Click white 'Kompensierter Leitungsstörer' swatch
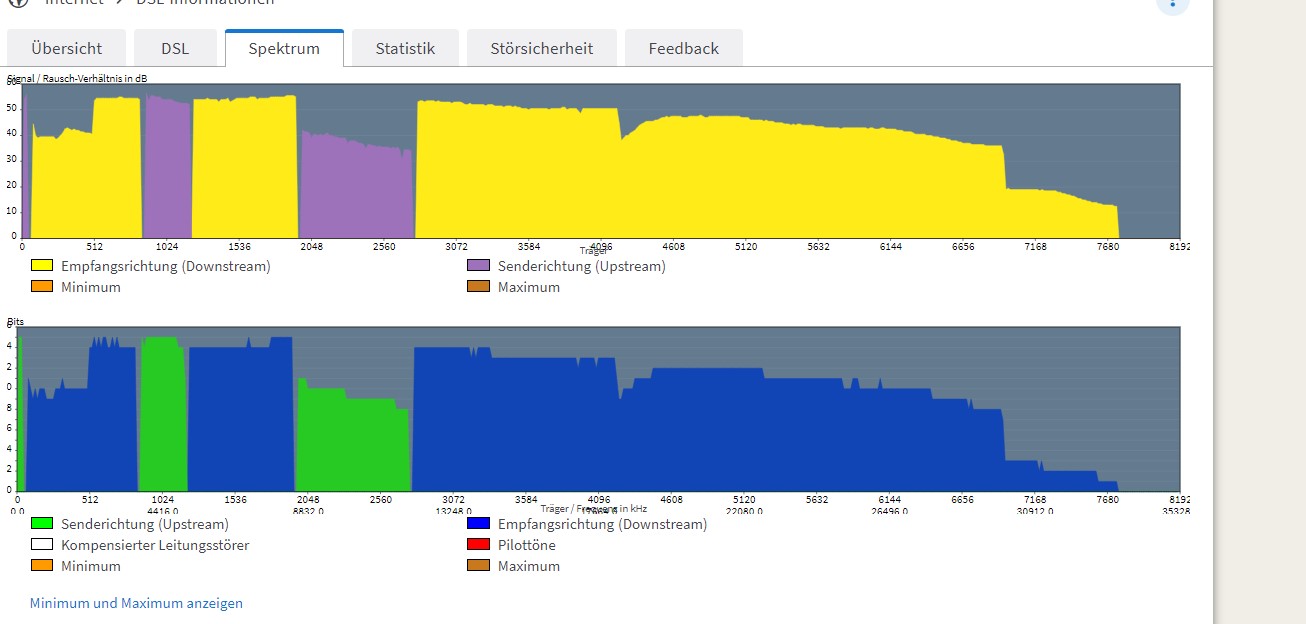The height and width of the screenshot is (624, 1306). (x=42, y=545)
